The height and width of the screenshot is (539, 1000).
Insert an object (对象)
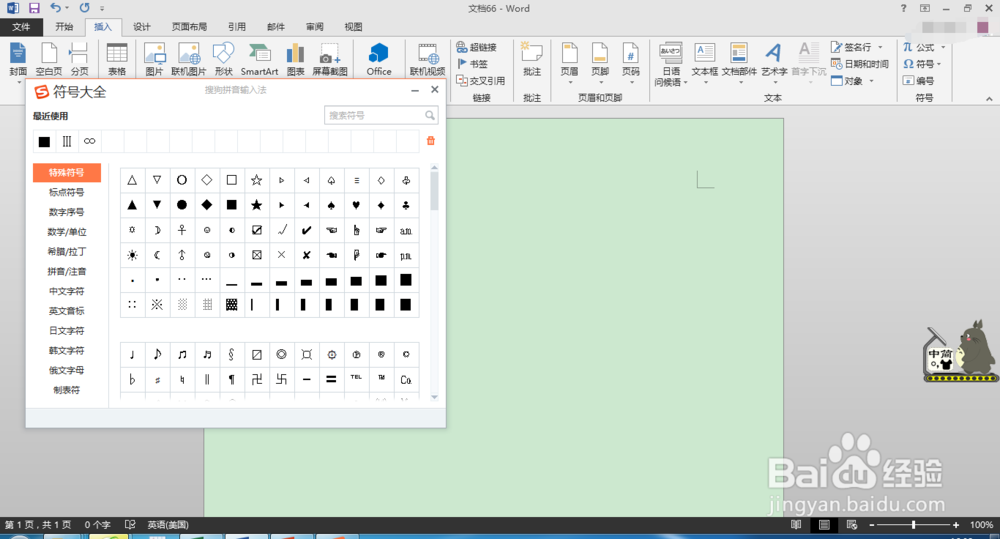tap(852, 81)
